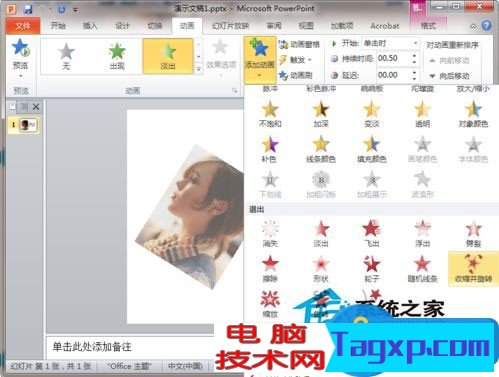Edit the 持续时间 field showing 00.50

[394, 58]
